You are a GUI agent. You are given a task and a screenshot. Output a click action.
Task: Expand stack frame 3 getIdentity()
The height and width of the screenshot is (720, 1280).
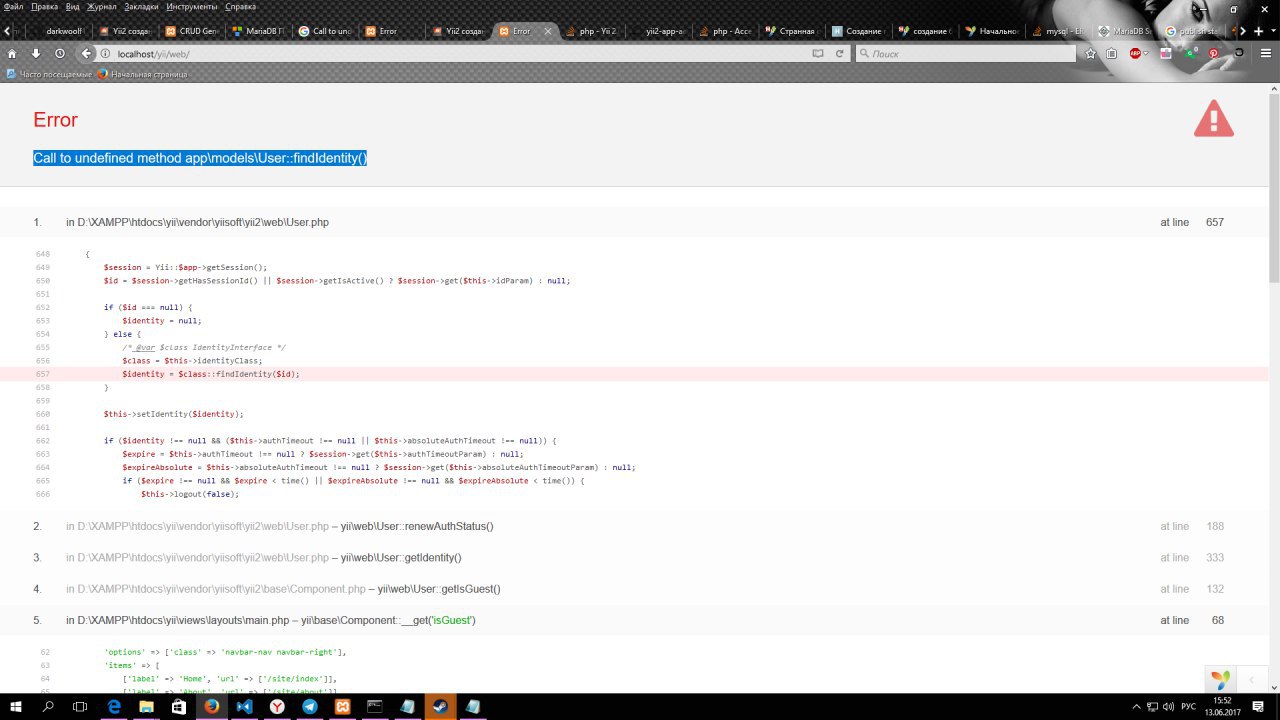tap(634, 557)
